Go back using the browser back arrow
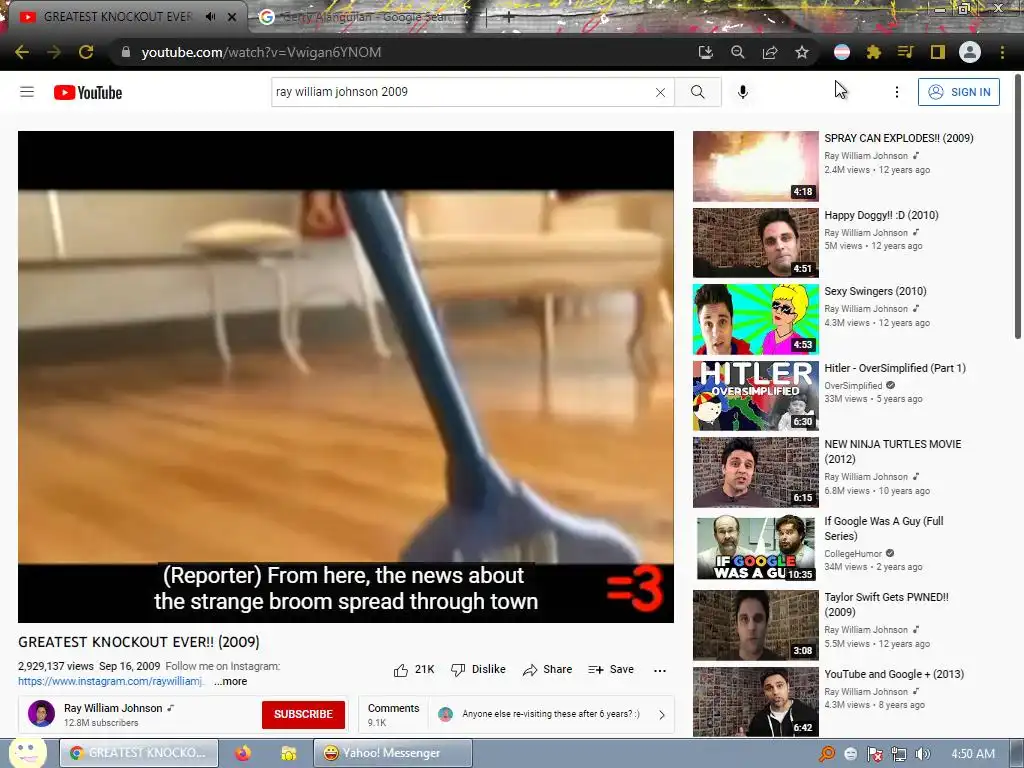The image size is (1024, 768). tap(22, 52)
